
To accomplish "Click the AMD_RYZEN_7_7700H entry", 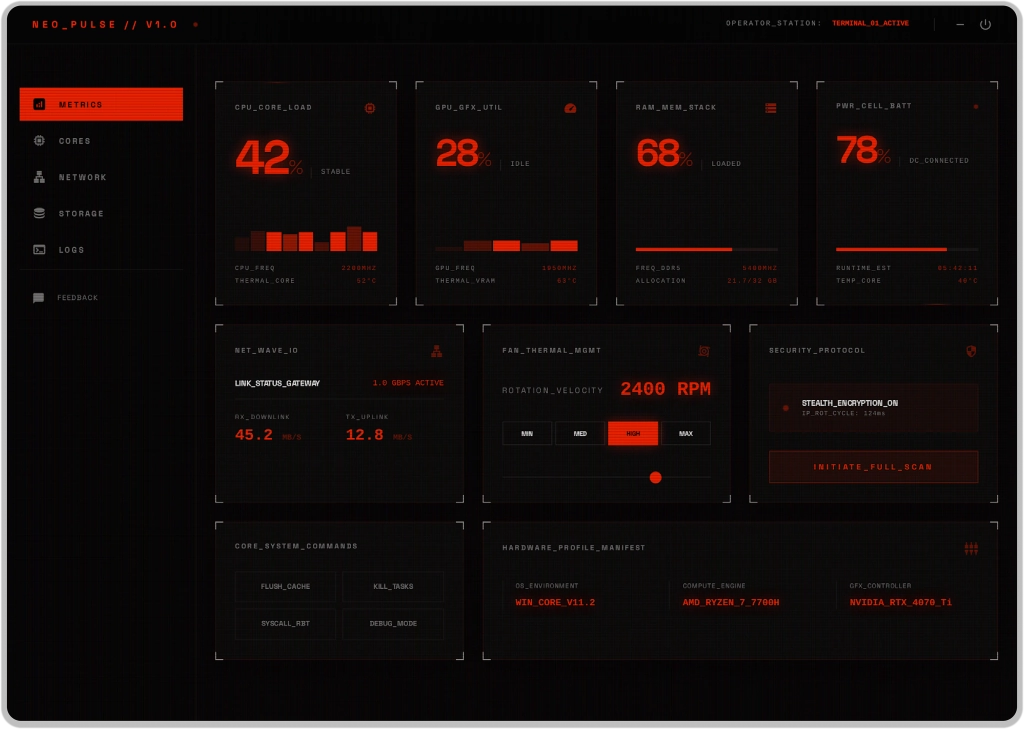I will coord(731,603).
